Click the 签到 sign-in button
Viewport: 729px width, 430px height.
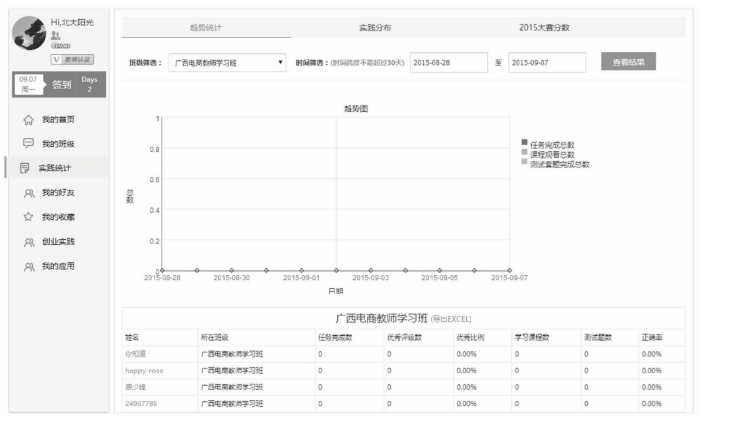61,85
